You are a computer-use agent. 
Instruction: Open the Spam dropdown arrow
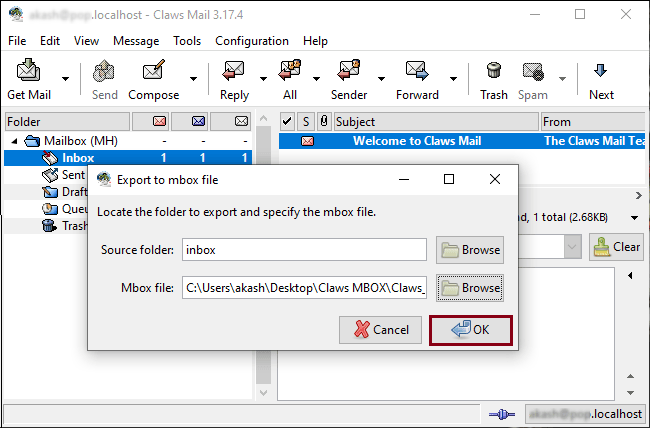coord(562,79)
